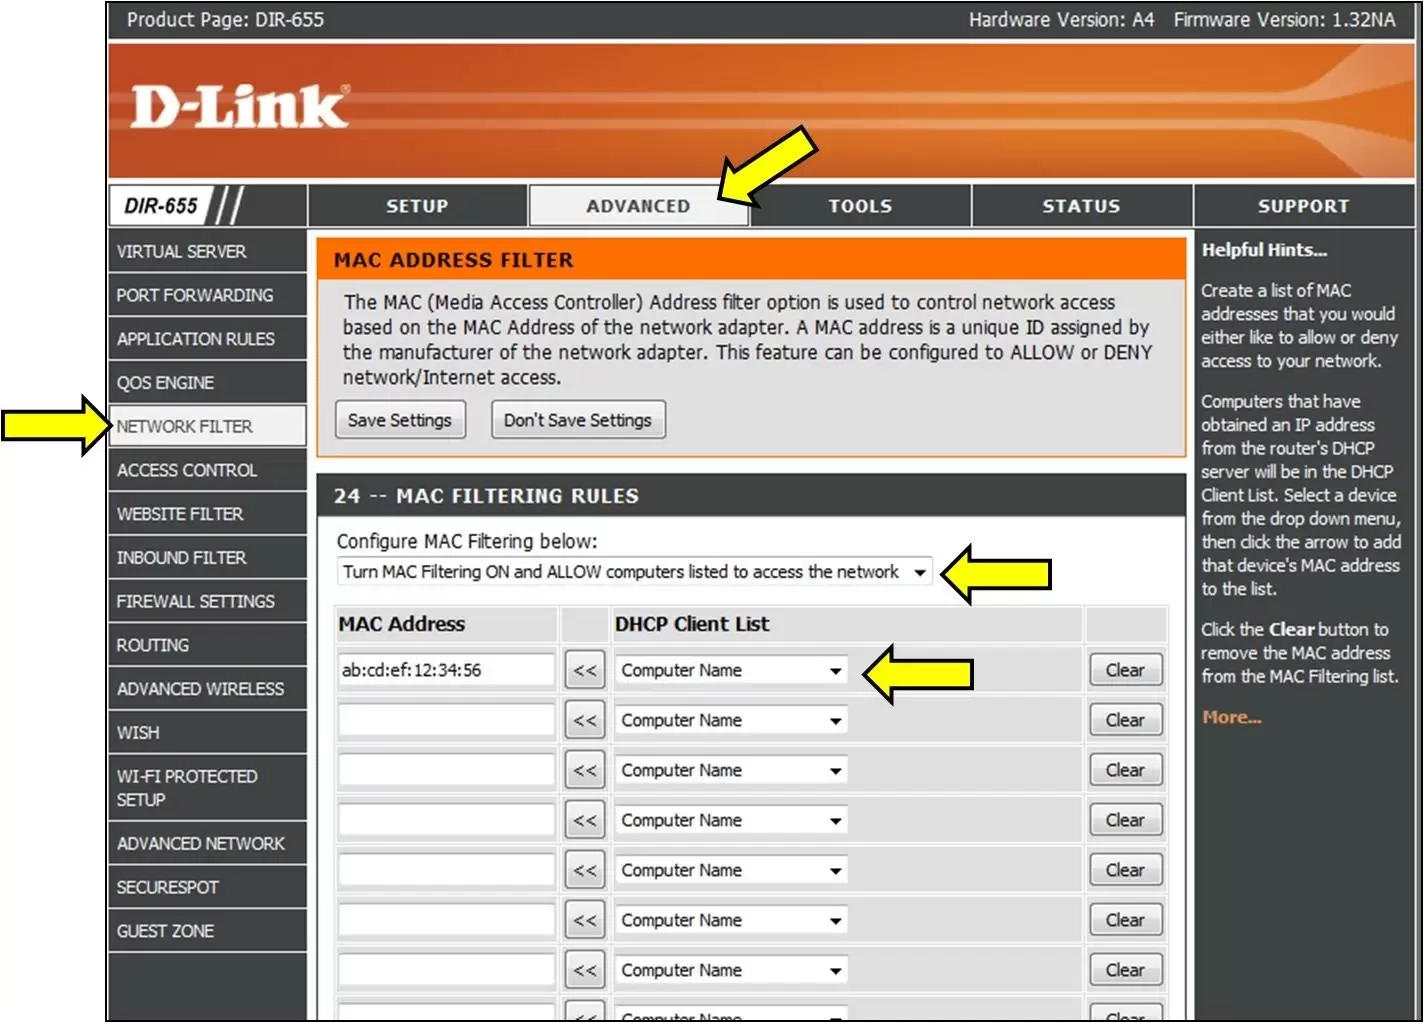Screen dimensions: 1424x1023
Task: Click Clear in the seventh row
Action: [x=1125, y=970]
